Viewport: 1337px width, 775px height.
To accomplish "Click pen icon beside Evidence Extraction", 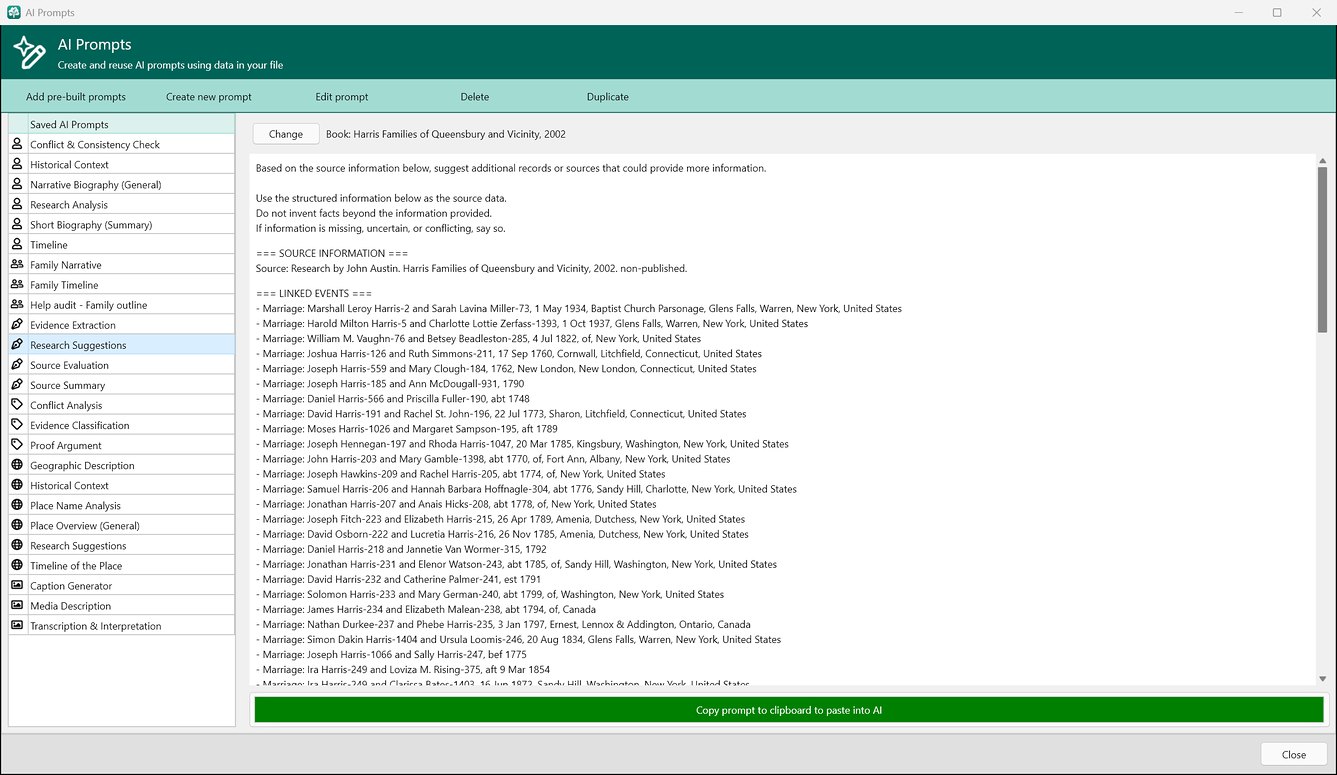I will coord(17,324).
